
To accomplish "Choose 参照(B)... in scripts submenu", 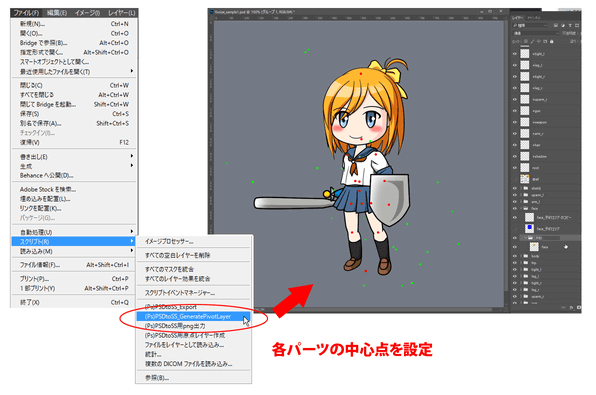I will click(193, 378).
